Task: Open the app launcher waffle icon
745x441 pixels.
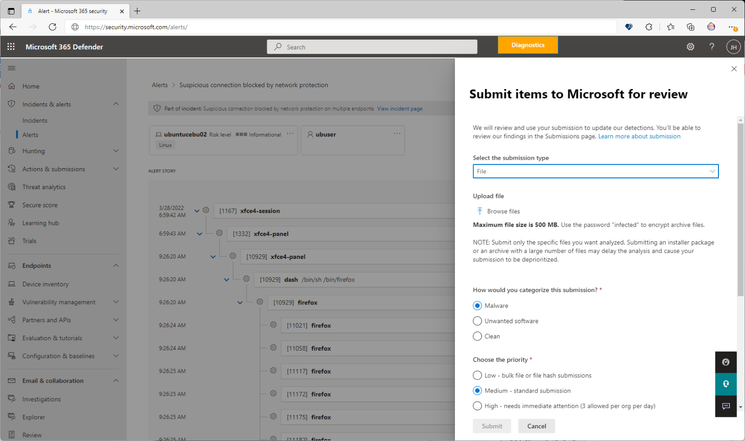Action: tap(11, 47)
